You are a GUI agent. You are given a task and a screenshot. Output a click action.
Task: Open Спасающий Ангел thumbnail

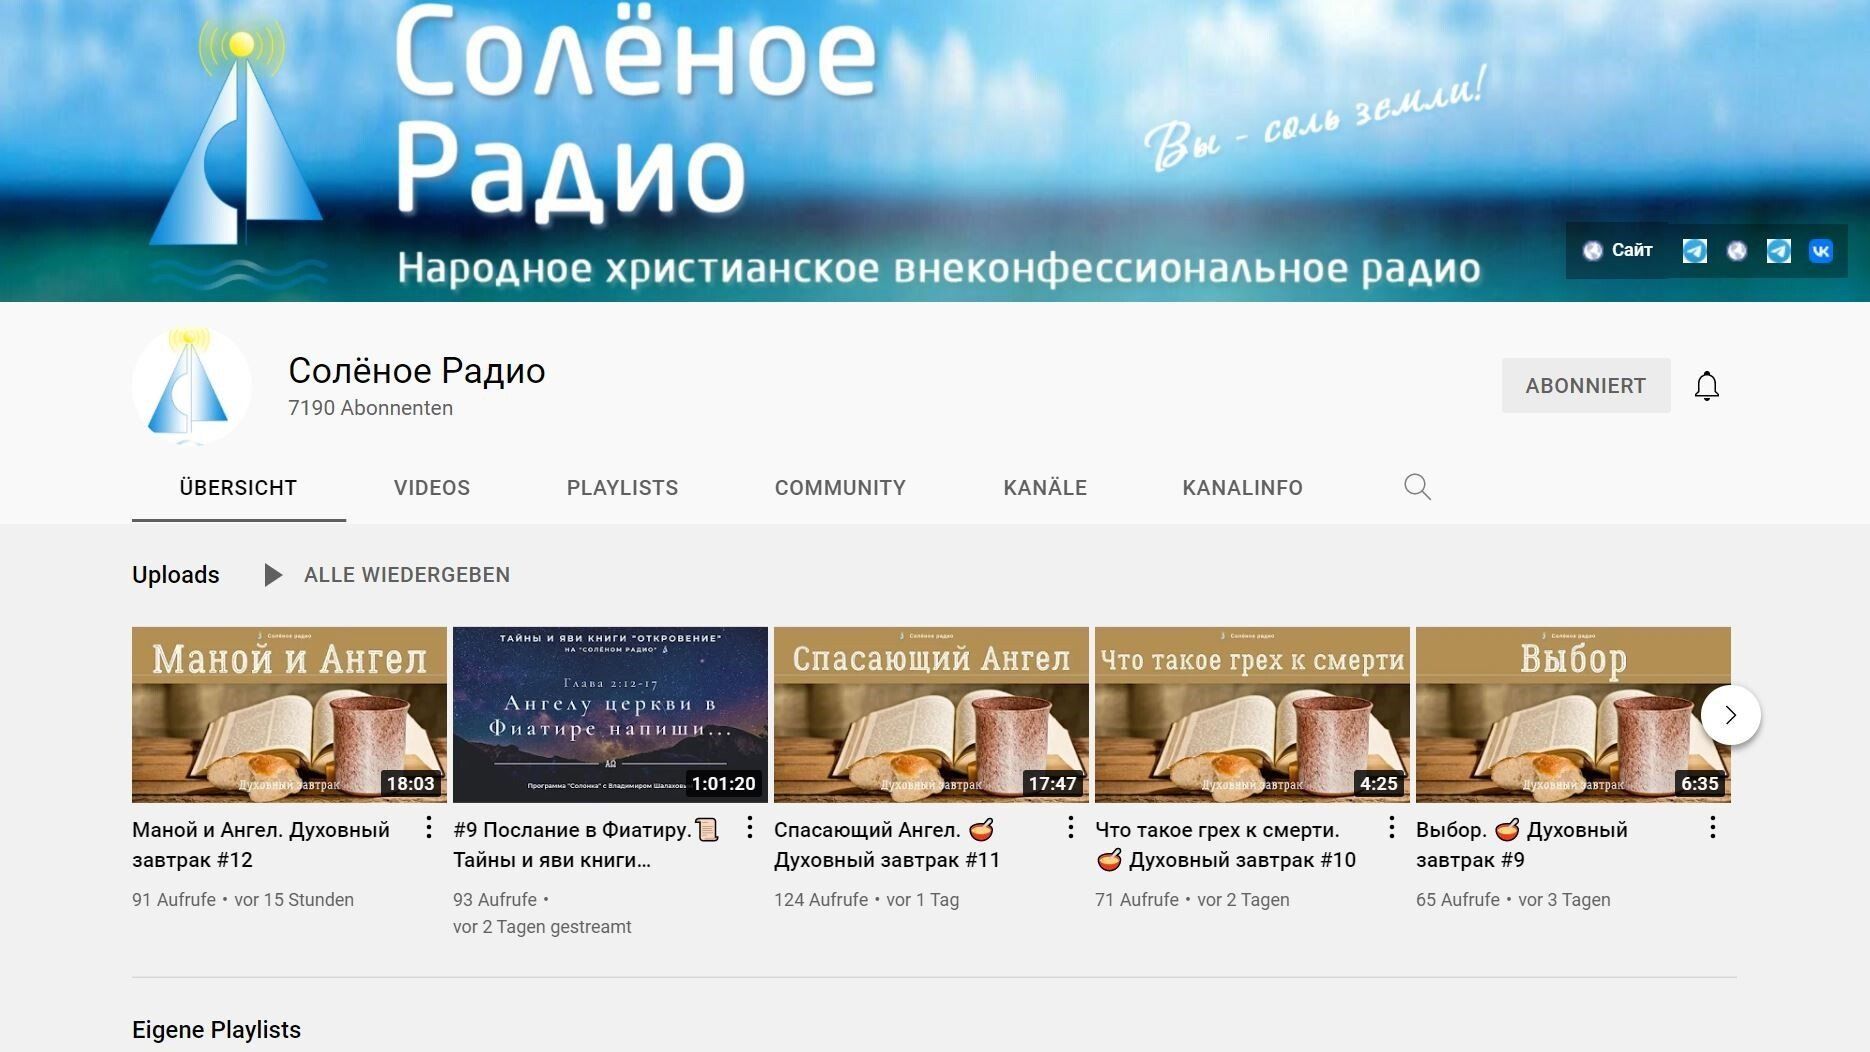tap(931, 715)
